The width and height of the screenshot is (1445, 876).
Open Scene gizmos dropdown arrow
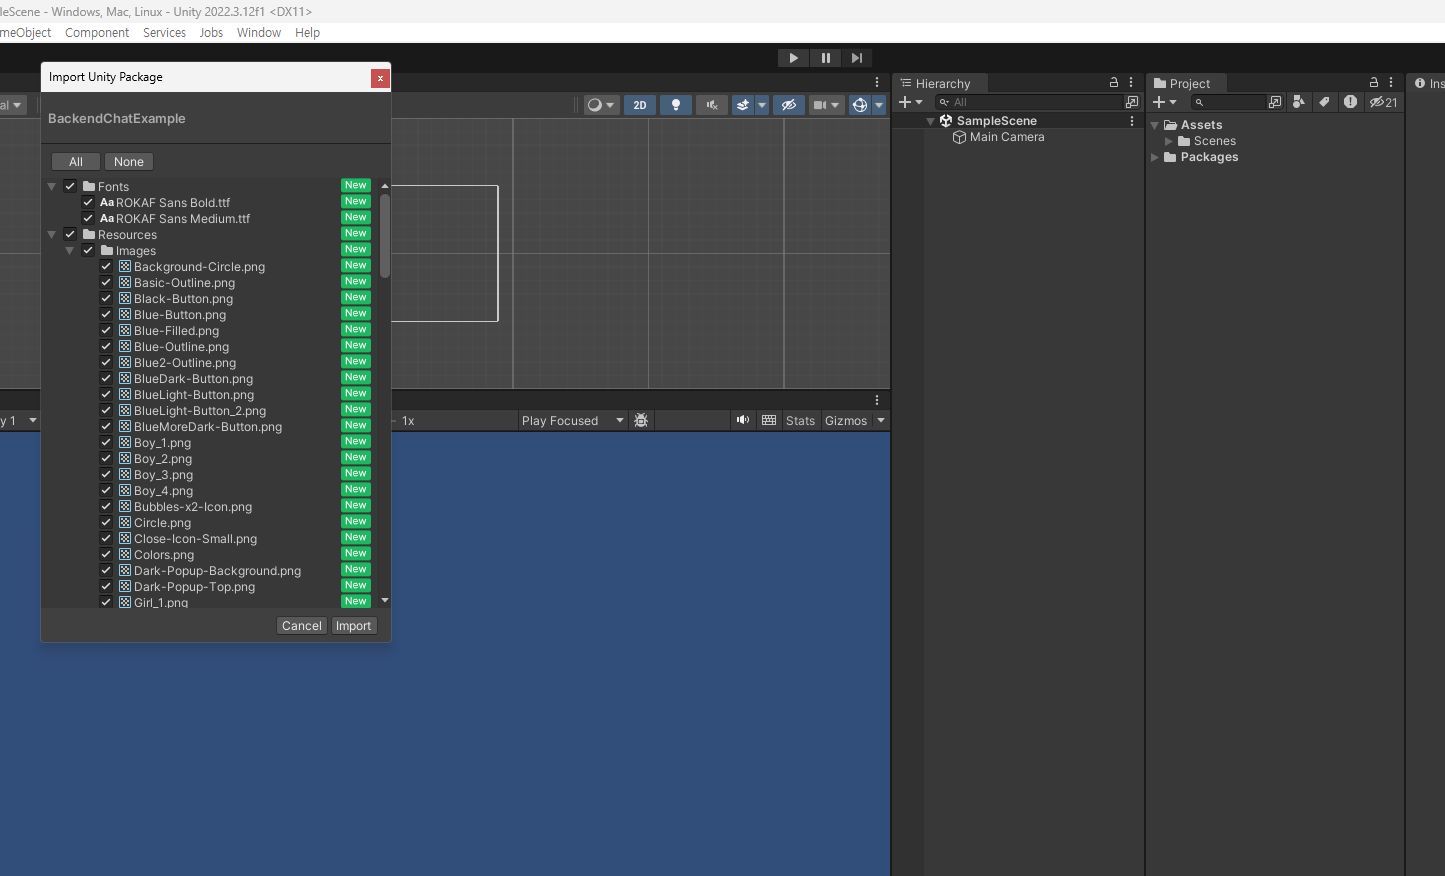pos(879,105)
